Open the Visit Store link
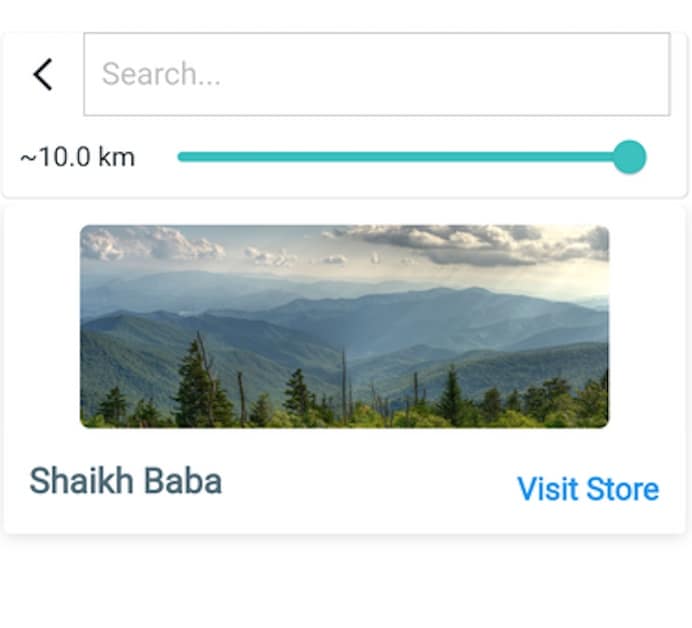The image size is (692, 628). click(587, 489)
